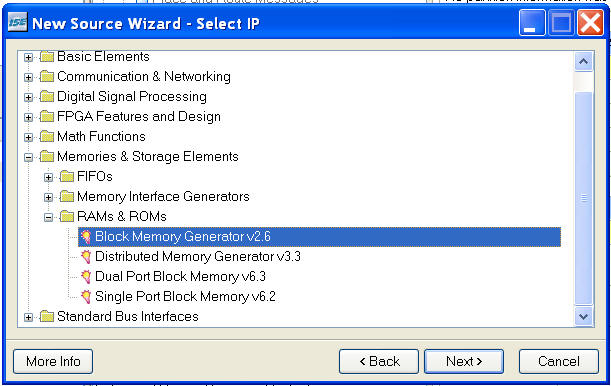
Task: Collapse the RAMs & ROMs node
Action: click(48, 217)
